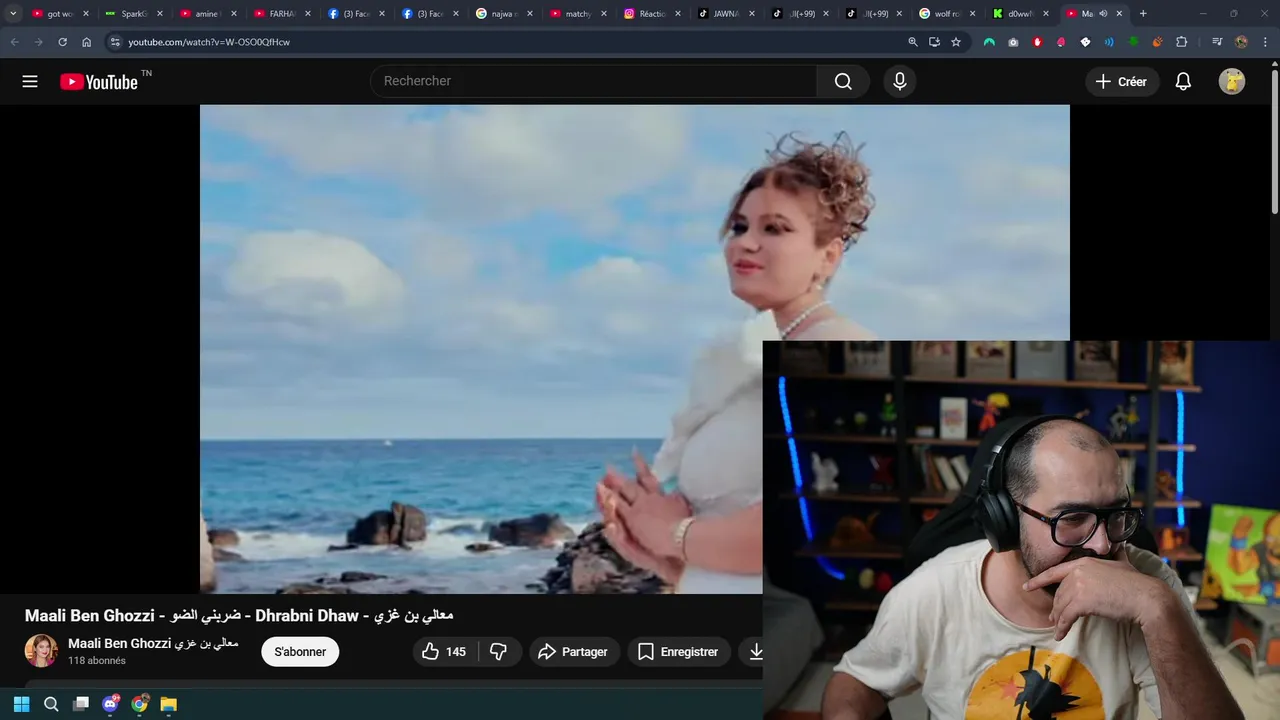
Task: Subscribe with the S'abonner button
Action: 300,652
